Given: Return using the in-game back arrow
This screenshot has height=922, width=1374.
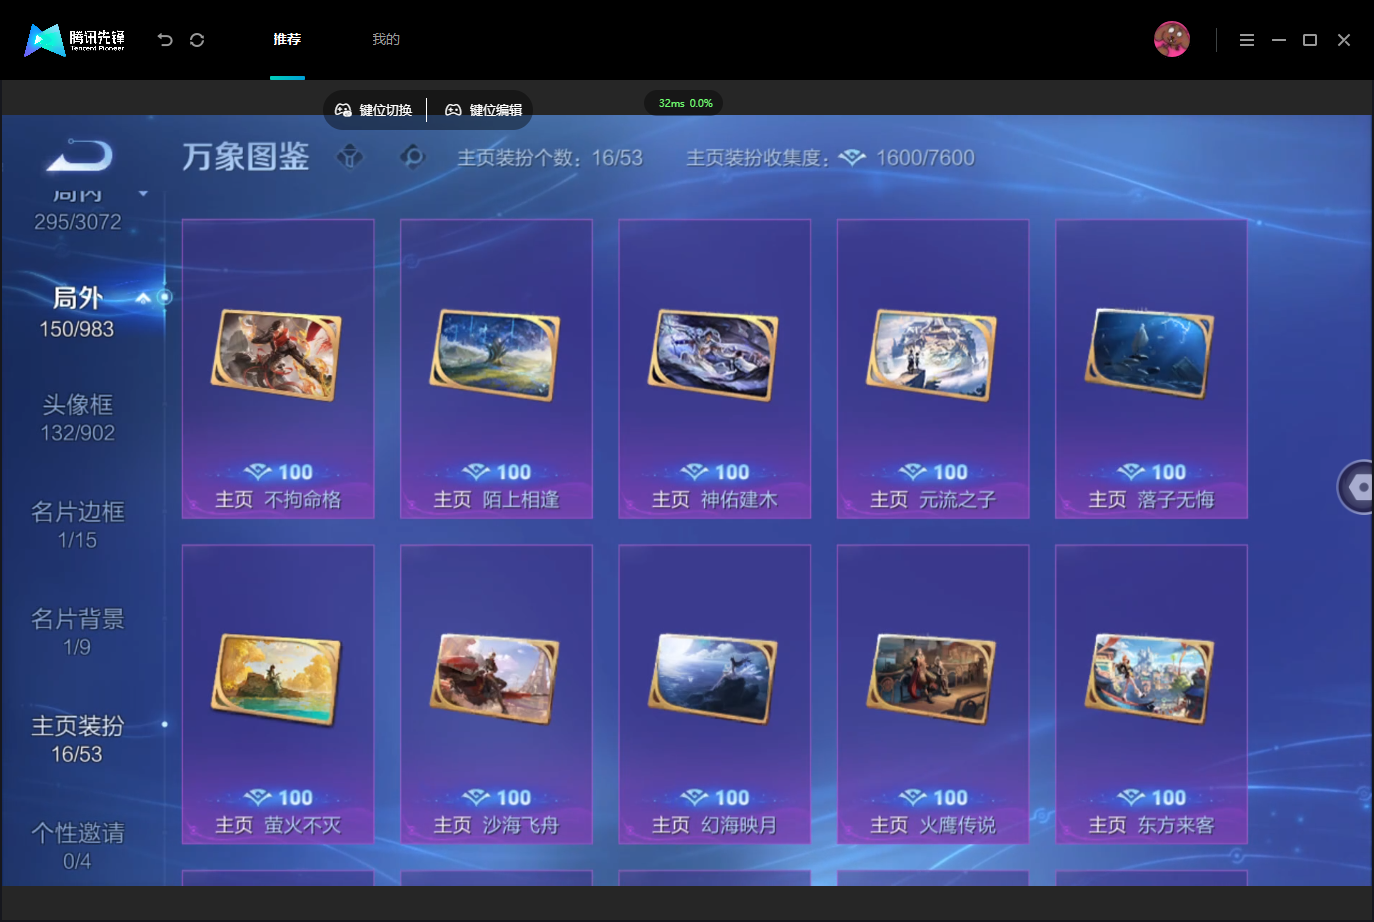Looking at the screenshot, I should tap(79, 156).
